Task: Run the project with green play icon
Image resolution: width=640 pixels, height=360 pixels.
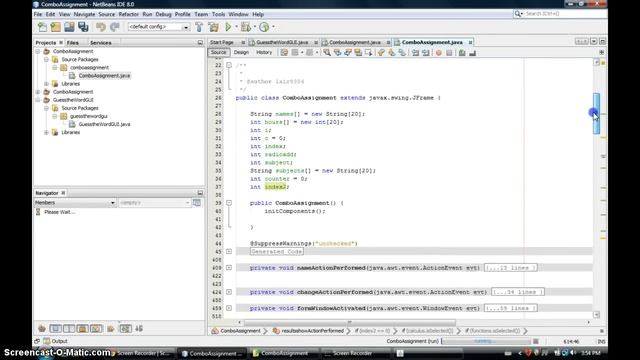Action: pyautogui.click(x=228, y=27)
